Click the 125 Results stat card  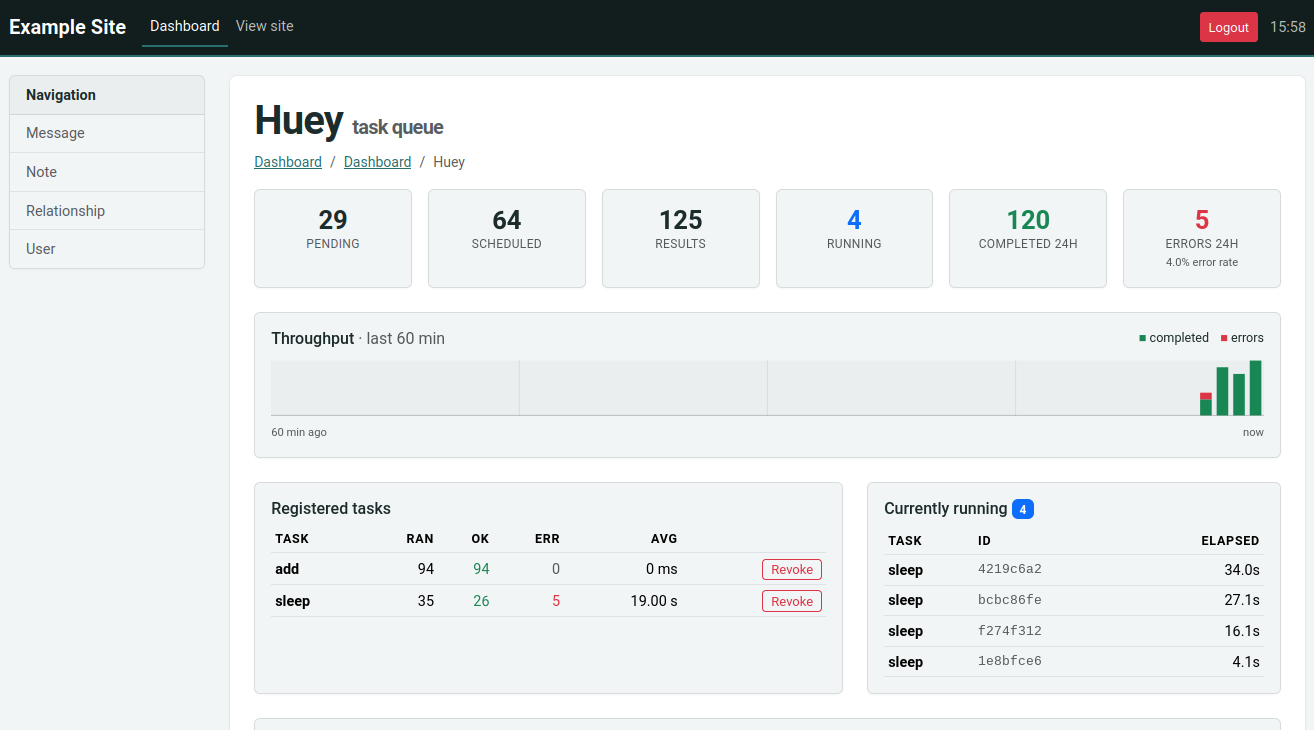[681, 238]
